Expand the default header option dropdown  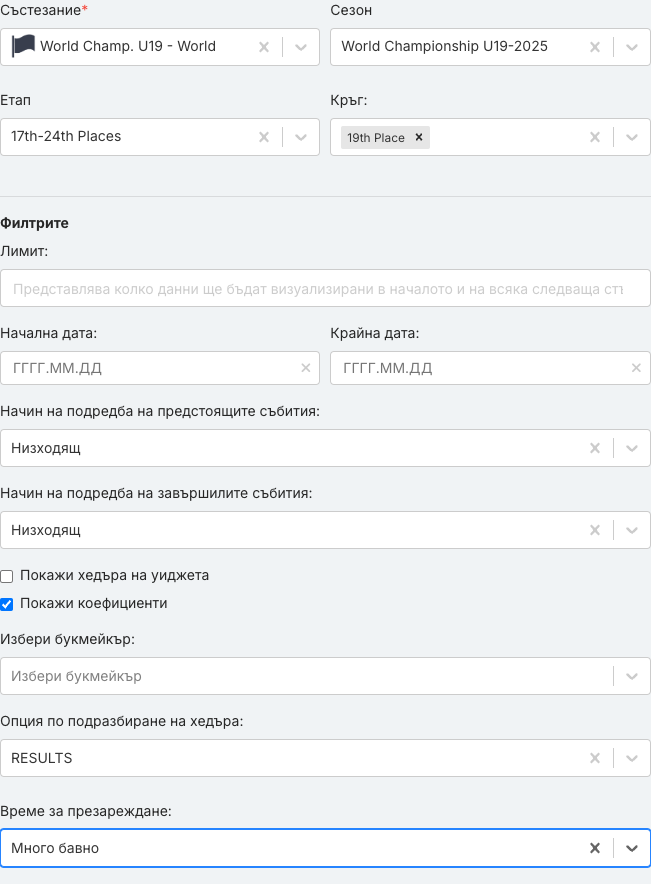click(x=632, y=758)
